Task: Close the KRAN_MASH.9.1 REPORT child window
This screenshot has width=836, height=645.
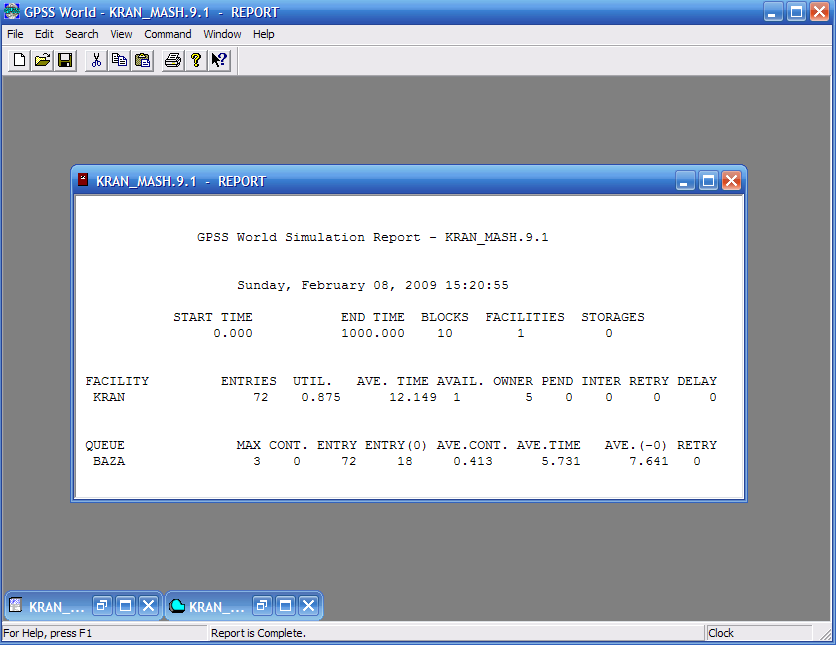Action: (x=732, y=181)
